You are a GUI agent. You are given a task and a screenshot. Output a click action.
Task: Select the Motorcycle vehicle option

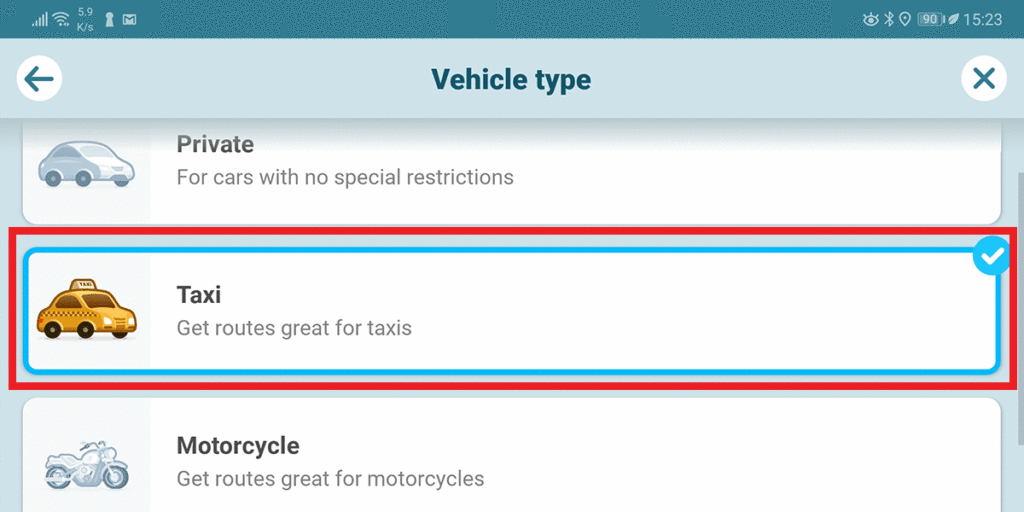511,455
